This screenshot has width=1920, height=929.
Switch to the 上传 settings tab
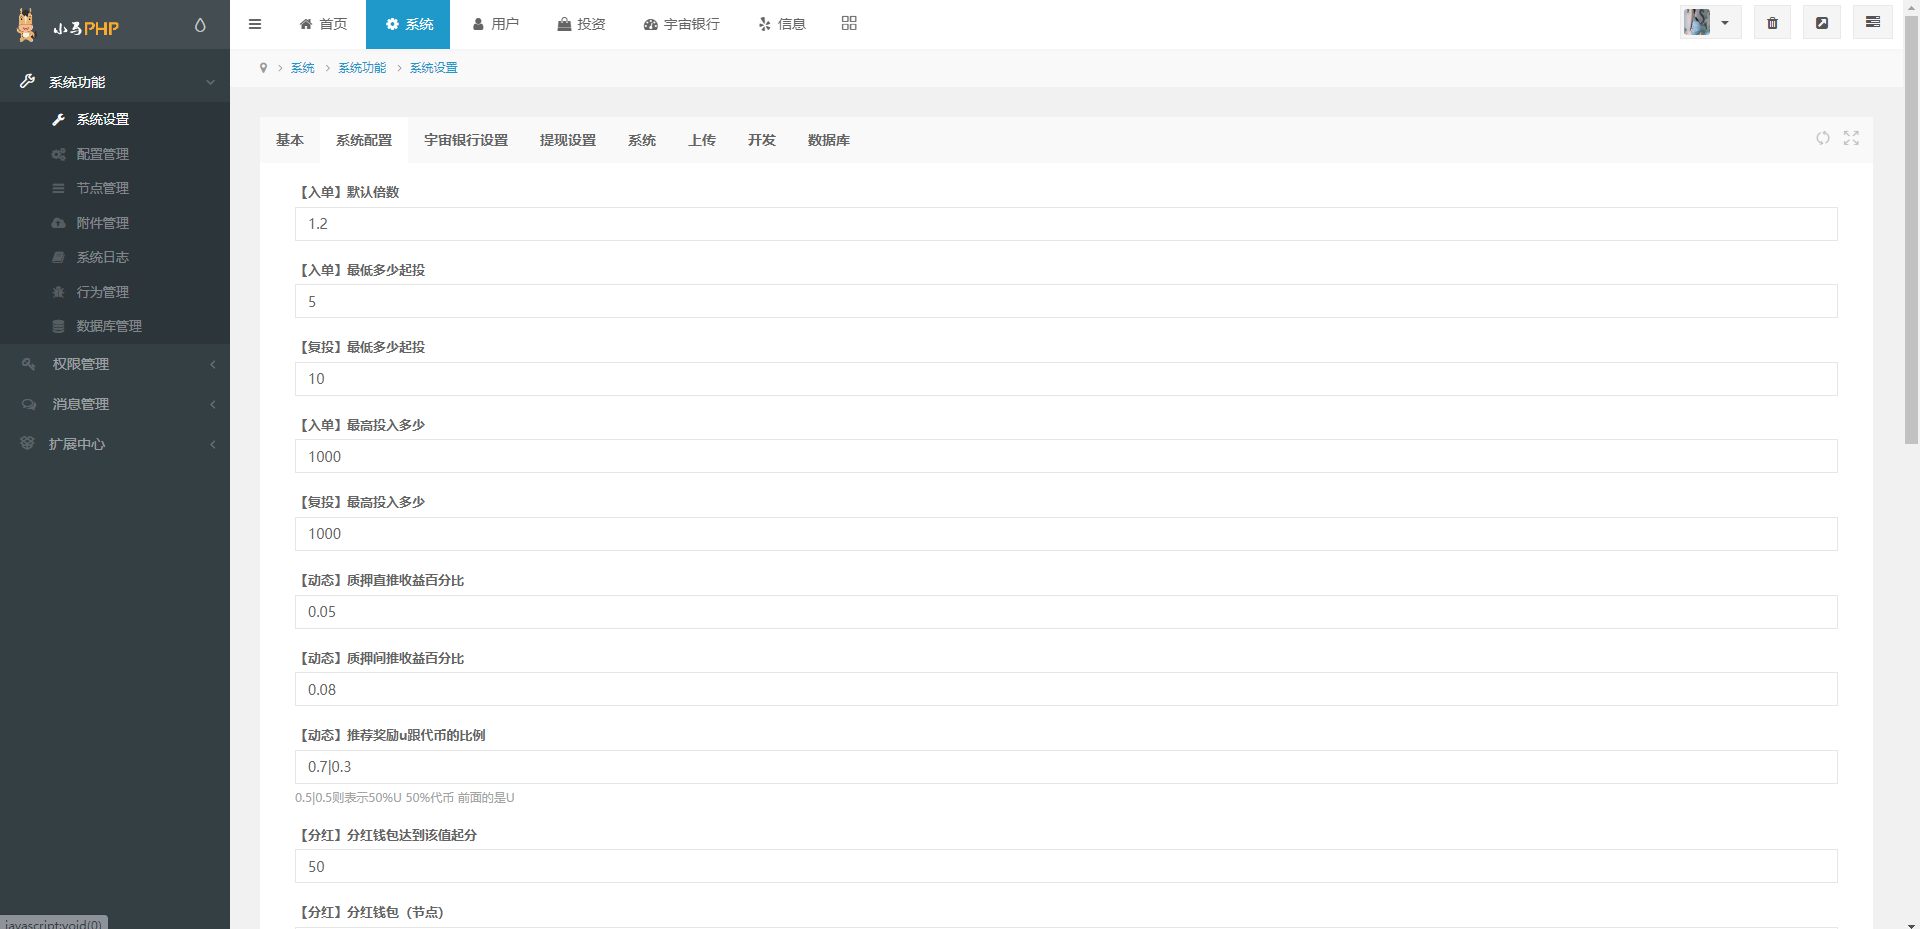click(702, 140)
